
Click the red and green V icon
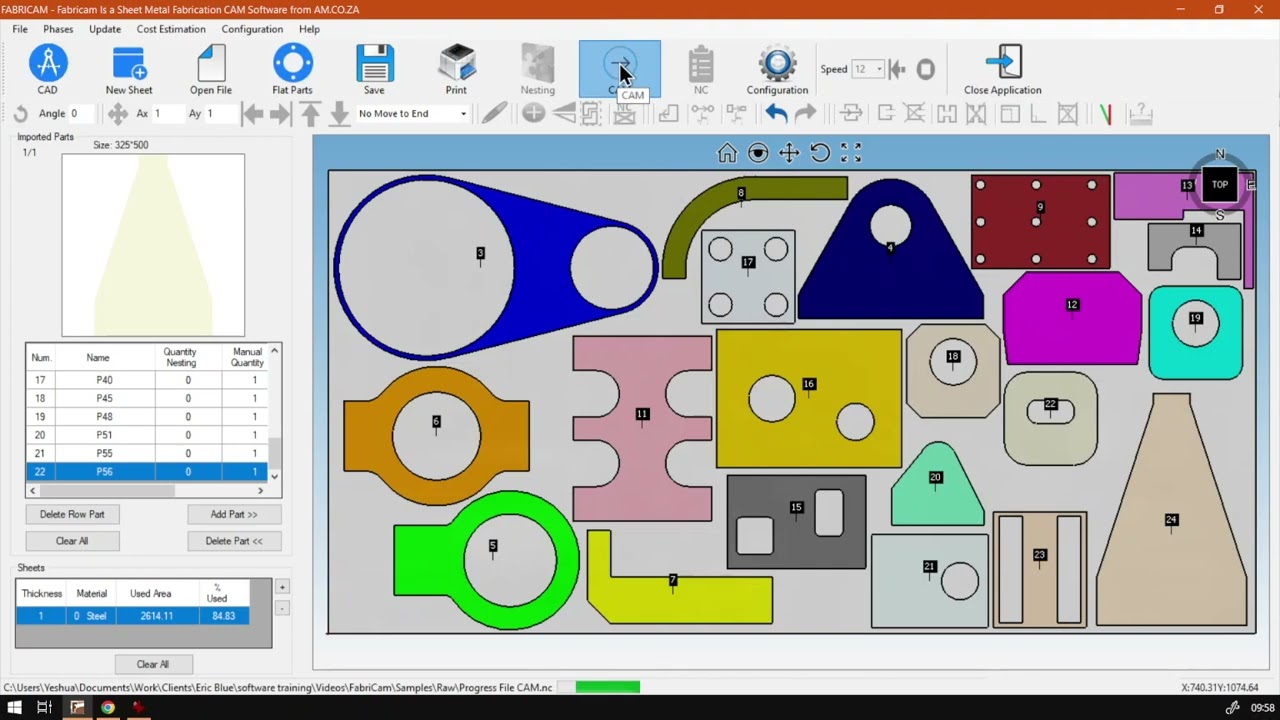tap(1105, 114)
